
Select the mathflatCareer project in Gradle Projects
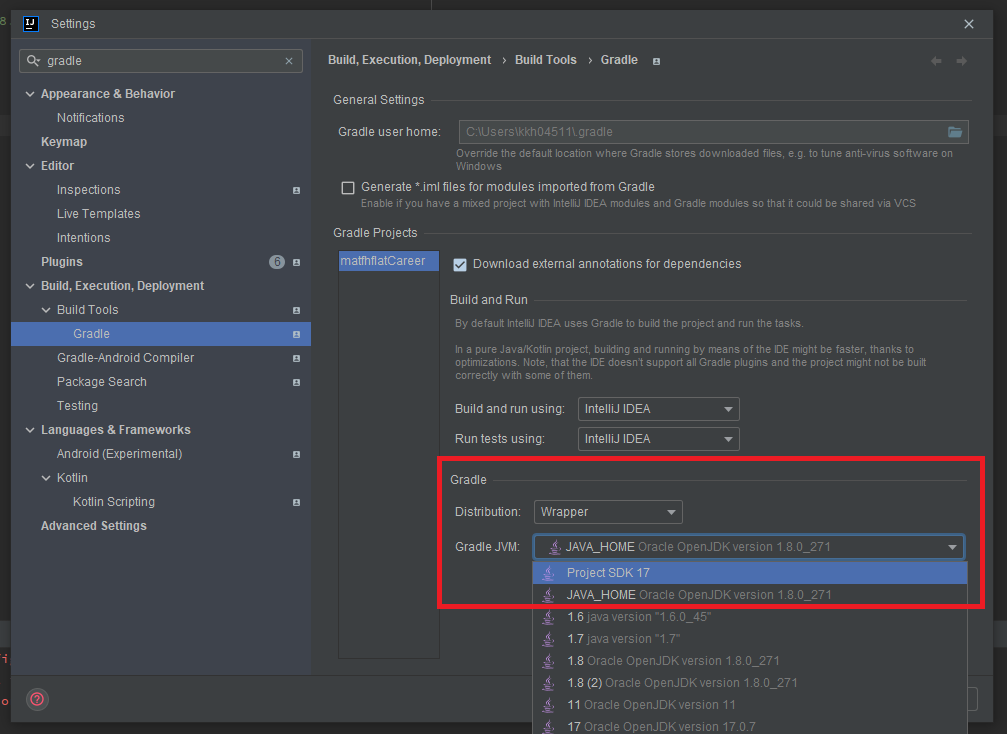(x=388, y=260)
